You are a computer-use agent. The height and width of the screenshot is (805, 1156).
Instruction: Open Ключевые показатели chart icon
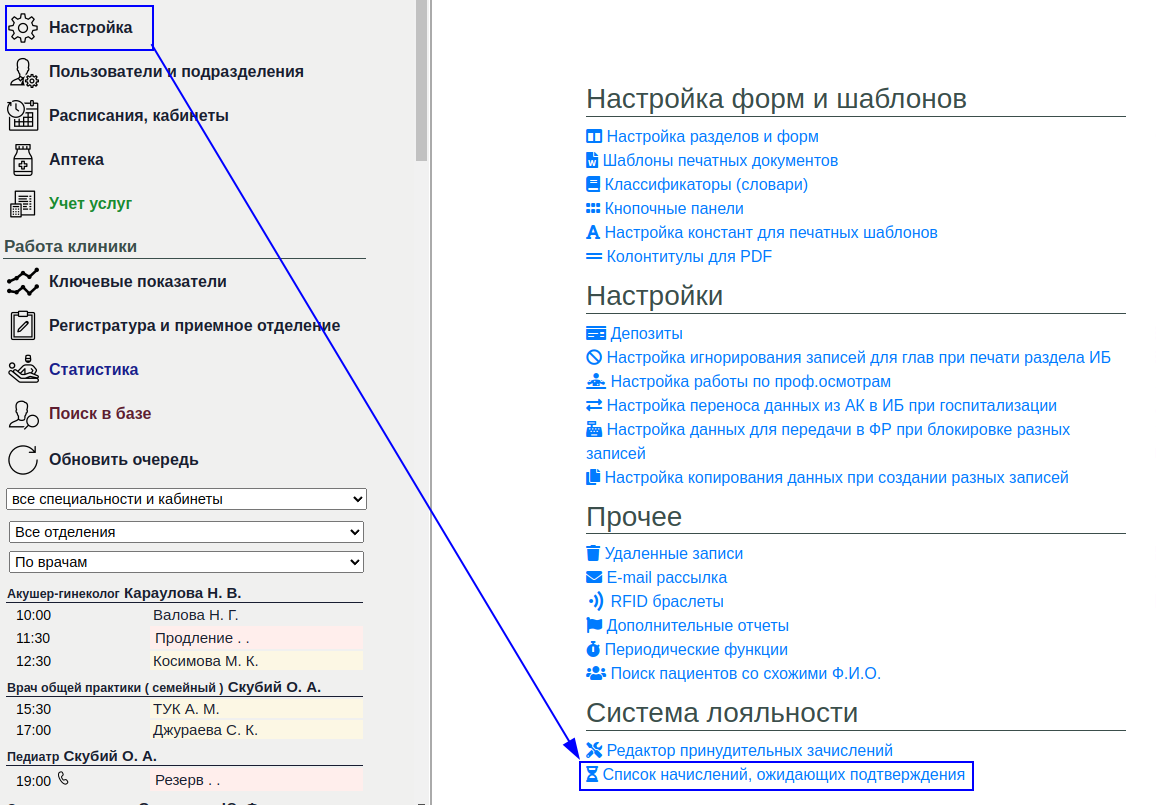click(x=23, y=282)
